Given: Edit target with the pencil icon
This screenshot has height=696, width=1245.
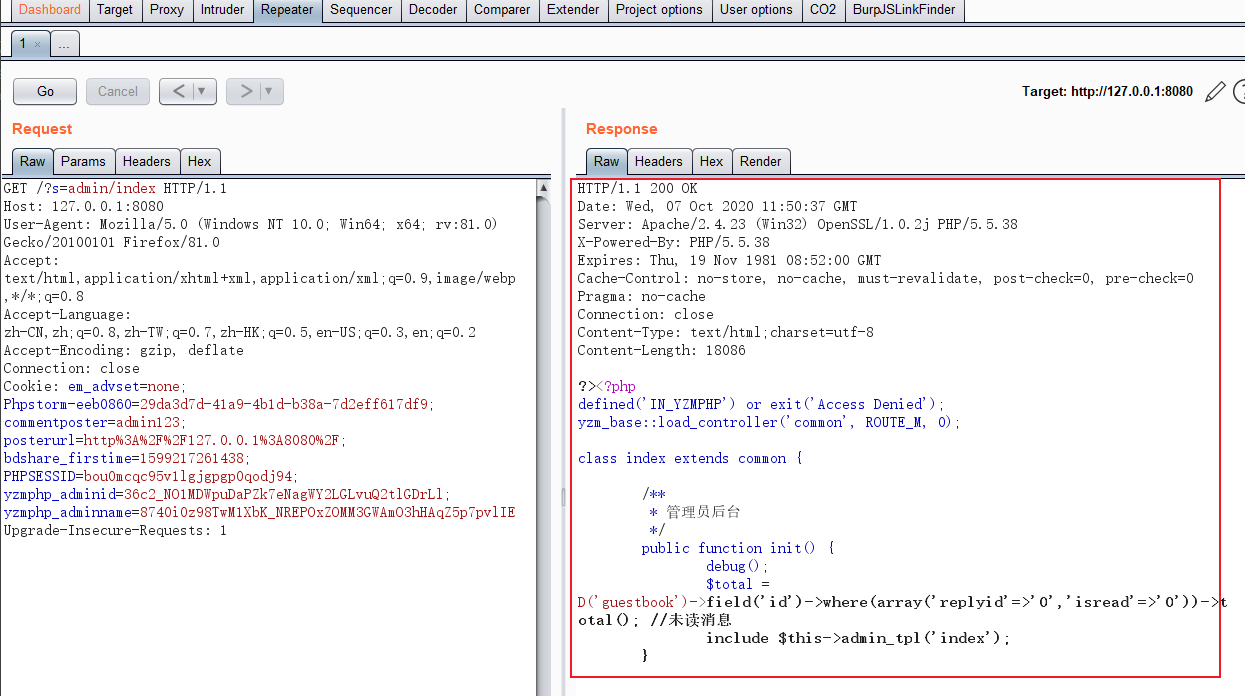Looking at the screenshot, I should coord(1215,92).
